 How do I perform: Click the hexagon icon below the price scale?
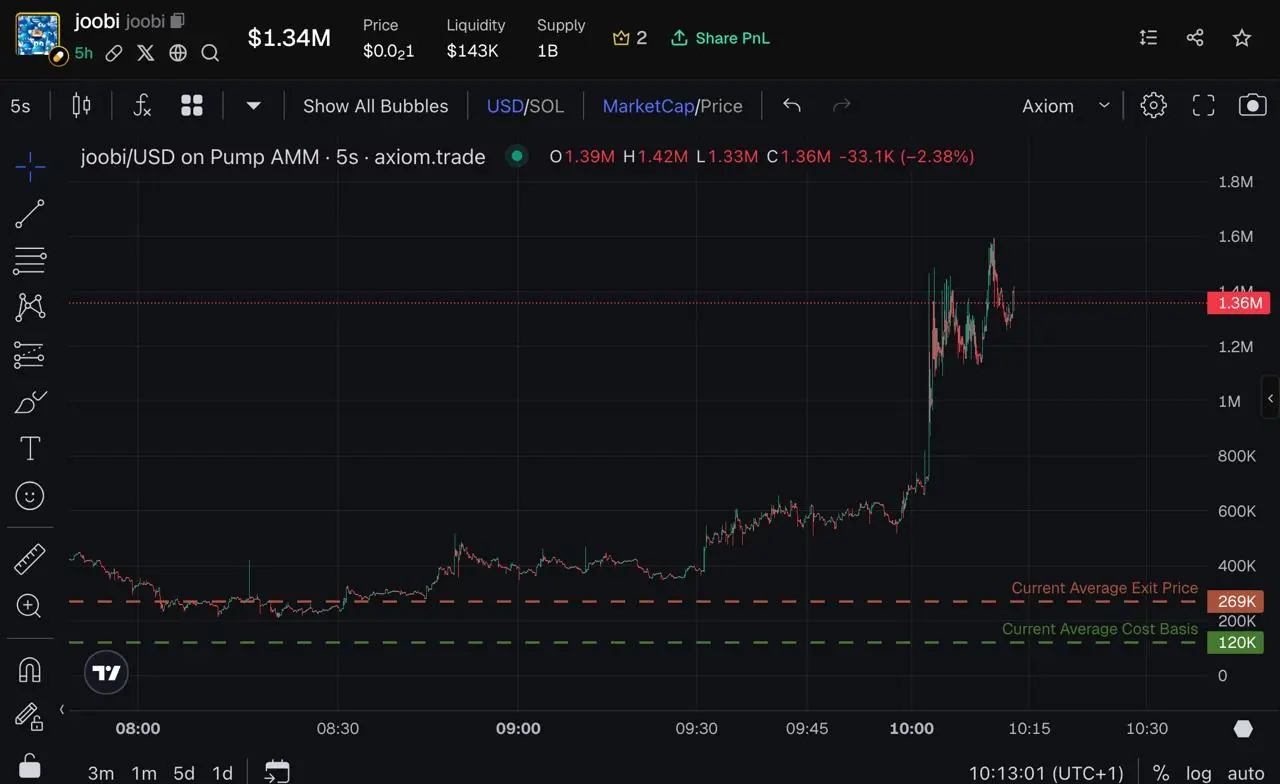click(1243, 729)
